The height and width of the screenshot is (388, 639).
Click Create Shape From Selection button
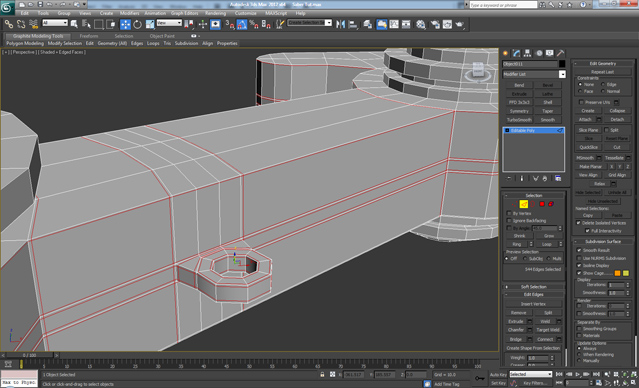click(x=533, y=348)
